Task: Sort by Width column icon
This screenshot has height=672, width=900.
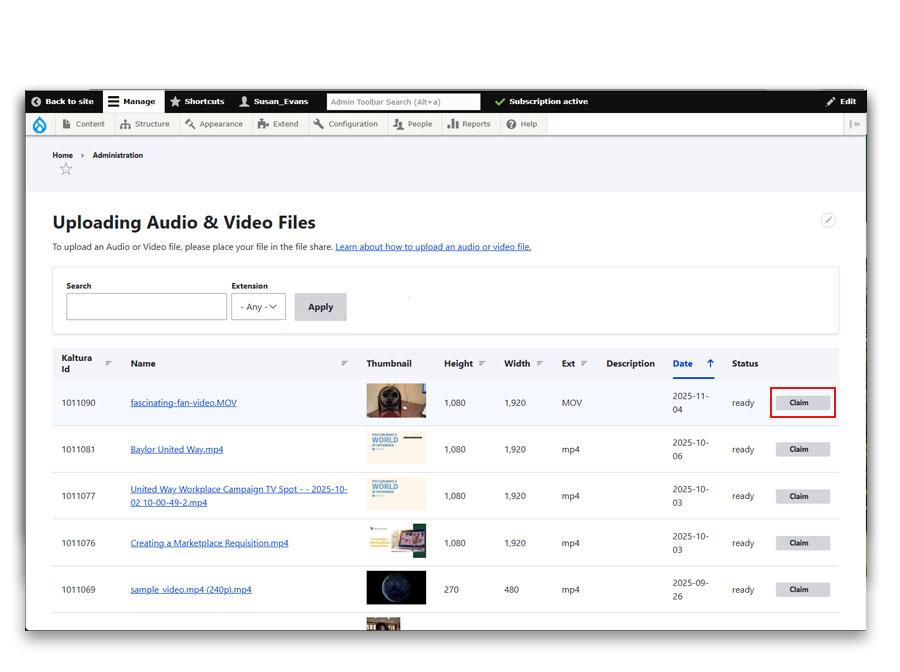Action: (540, 363)
